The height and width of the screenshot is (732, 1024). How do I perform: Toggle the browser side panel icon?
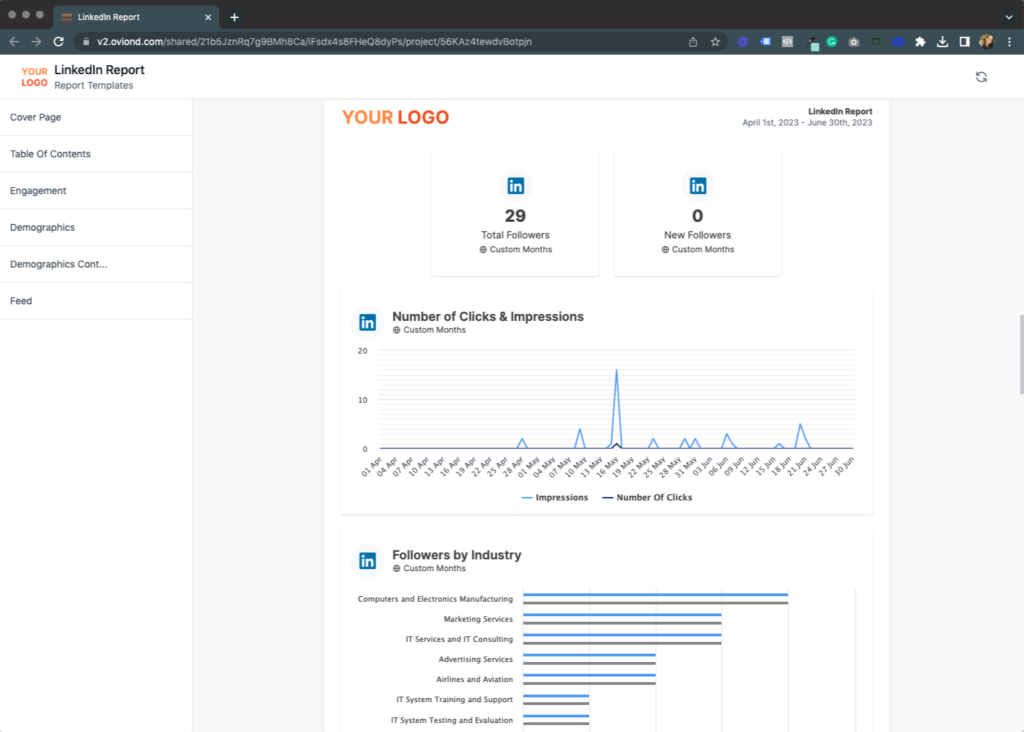coord(965,42)
